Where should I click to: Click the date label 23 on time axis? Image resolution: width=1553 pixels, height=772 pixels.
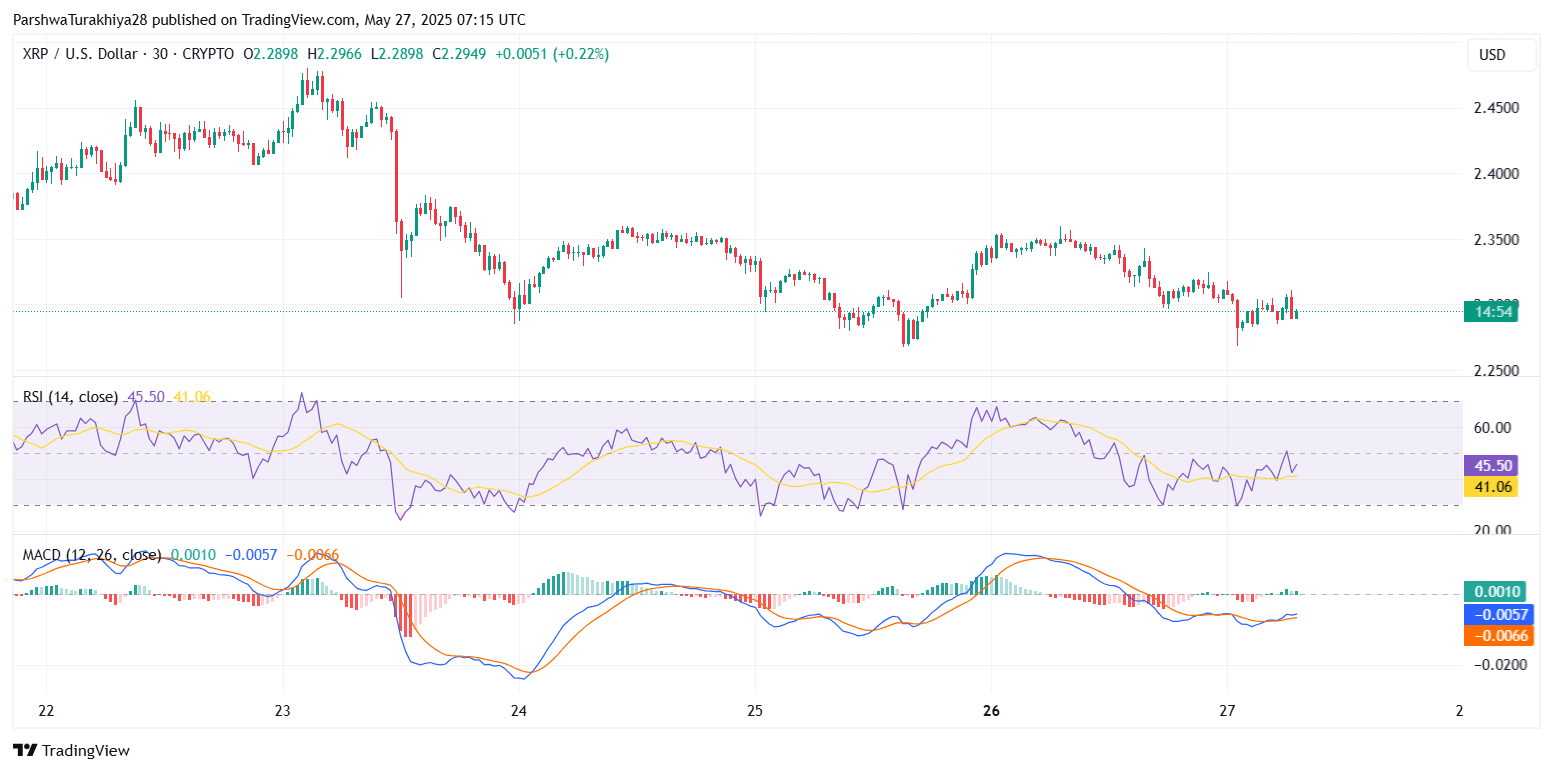tap(282, 711)
